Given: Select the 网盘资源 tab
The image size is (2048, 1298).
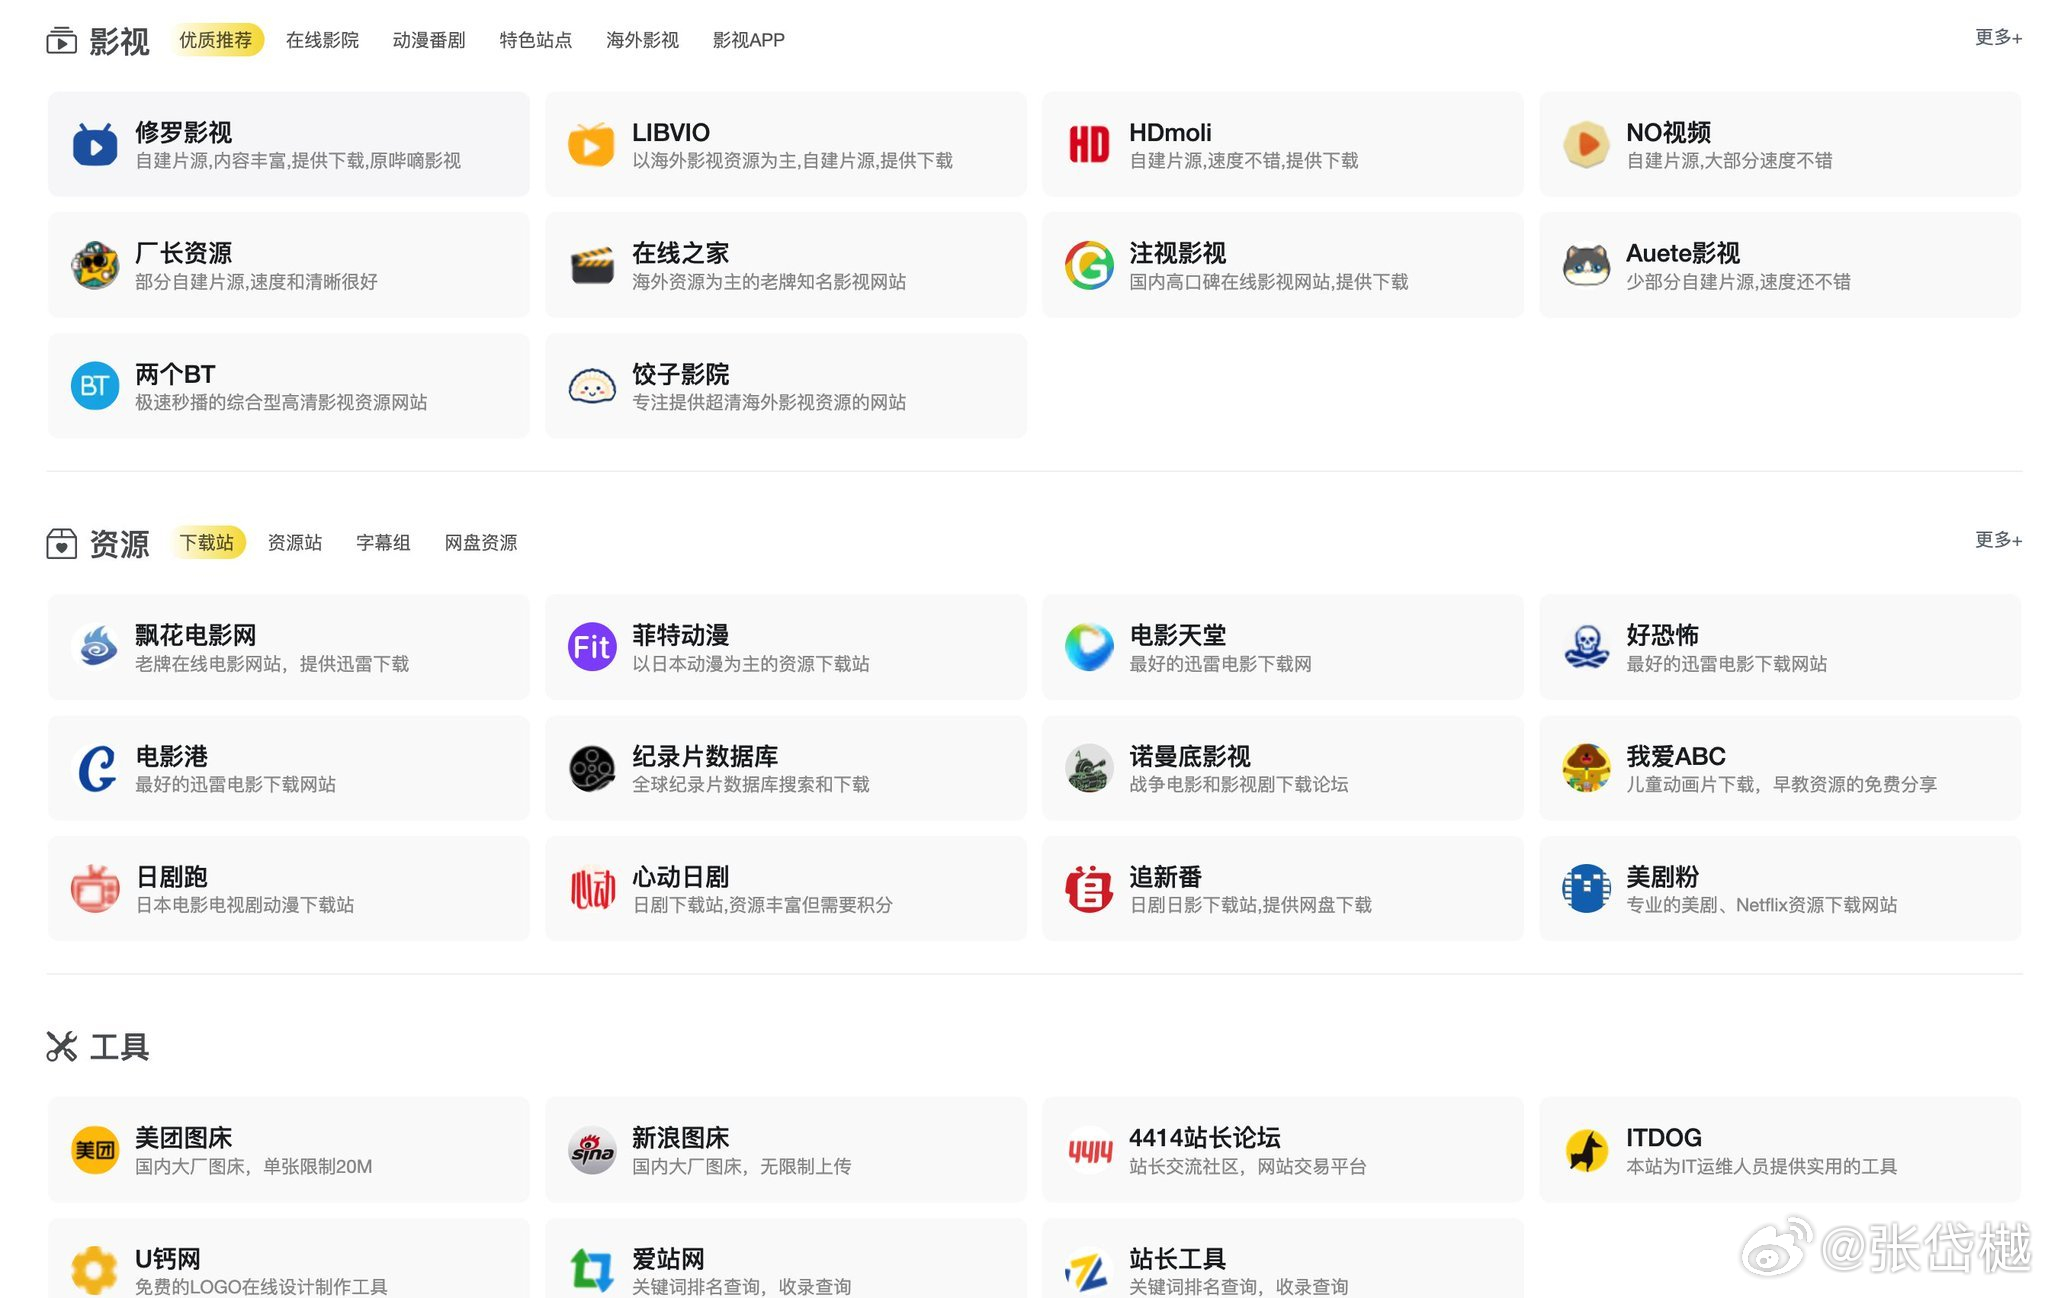Looking at the screenshot, I should (481, 542).
